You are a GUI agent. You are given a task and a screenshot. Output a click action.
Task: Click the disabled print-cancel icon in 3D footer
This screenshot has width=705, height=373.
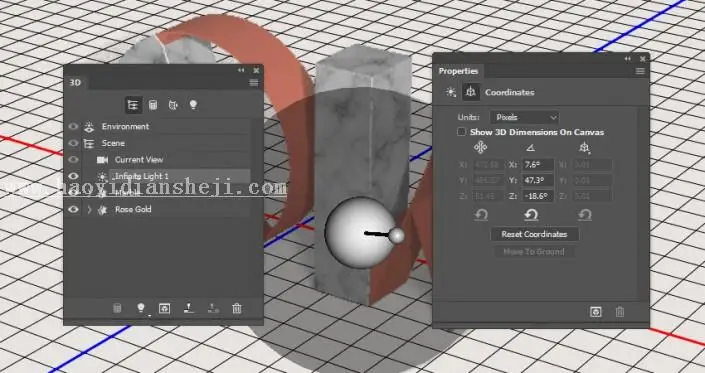point(213,308)
